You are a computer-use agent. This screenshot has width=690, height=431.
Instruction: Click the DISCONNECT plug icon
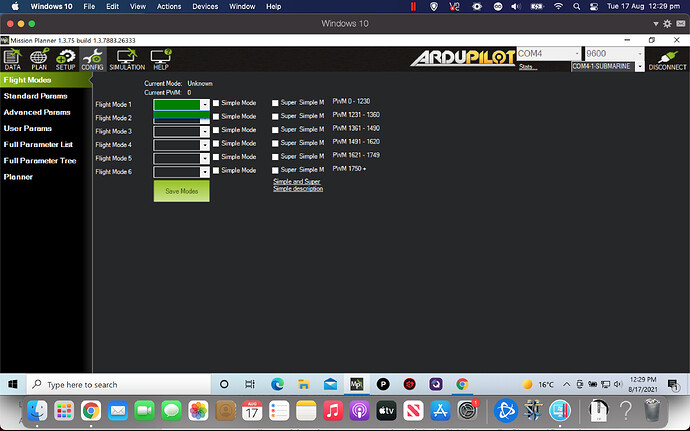666,60
